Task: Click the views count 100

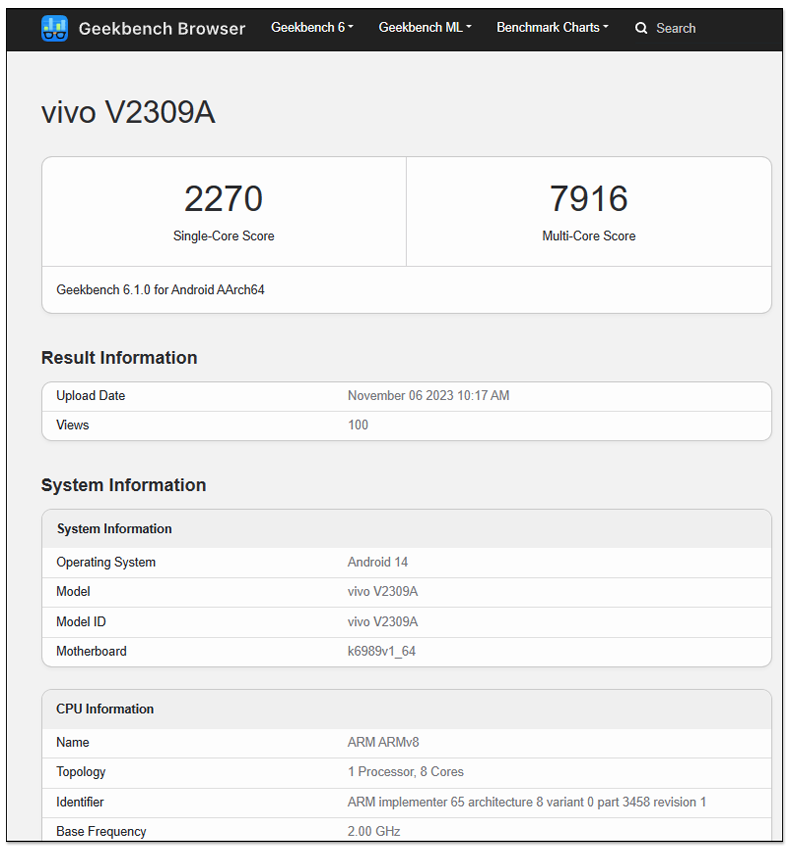Action: pyautogui.click(x=358, y=425)
